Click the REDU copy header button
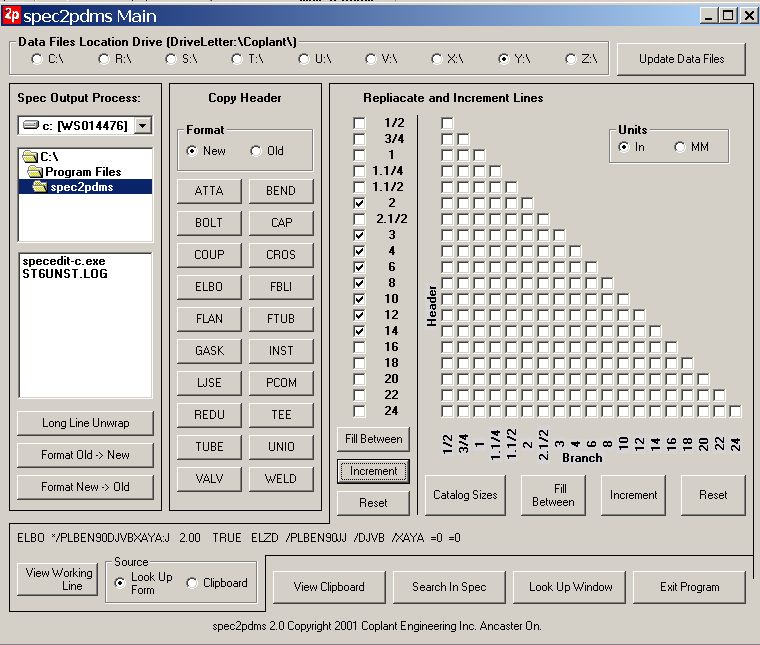This screenshot has width=760, height=645. pyautogui.click(x=209, y=414)
